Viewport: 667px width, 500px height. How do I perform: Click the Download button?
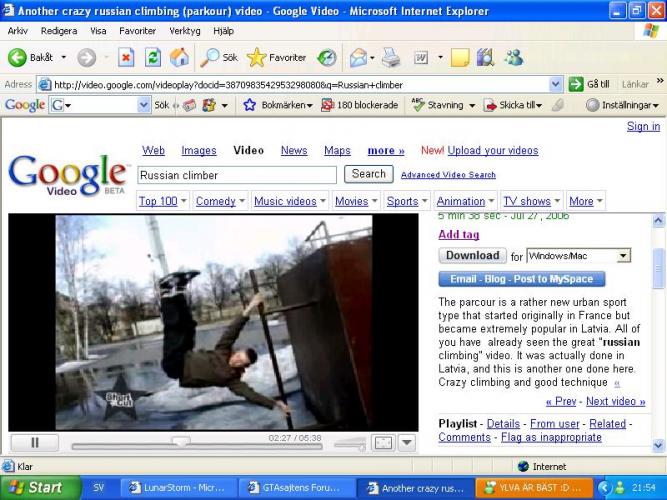point(472,256)
